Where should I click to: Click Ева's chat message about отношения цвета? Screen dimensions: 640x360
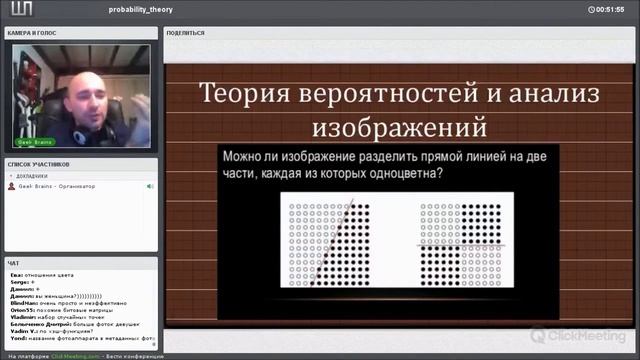[42, 275]
